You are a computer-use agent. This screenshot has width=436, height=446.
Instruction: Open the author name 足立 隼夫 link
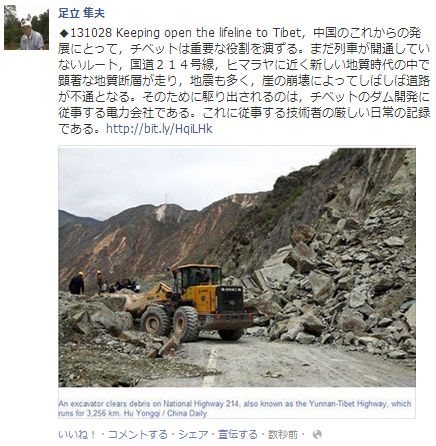tap(81, 13)
